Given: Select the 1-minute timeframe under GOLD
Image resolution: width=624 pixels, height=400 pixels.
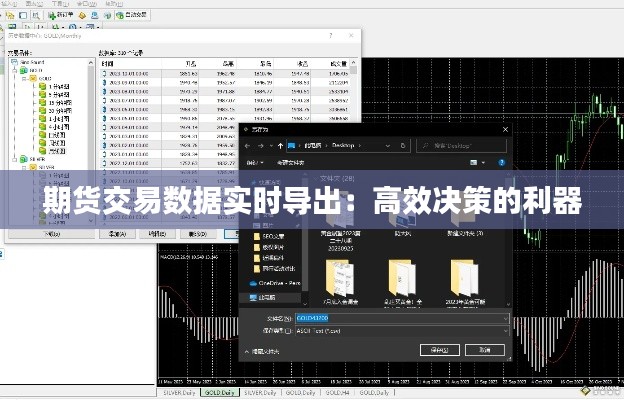Looking at the screenshot, I should click(x=55, y=86).
